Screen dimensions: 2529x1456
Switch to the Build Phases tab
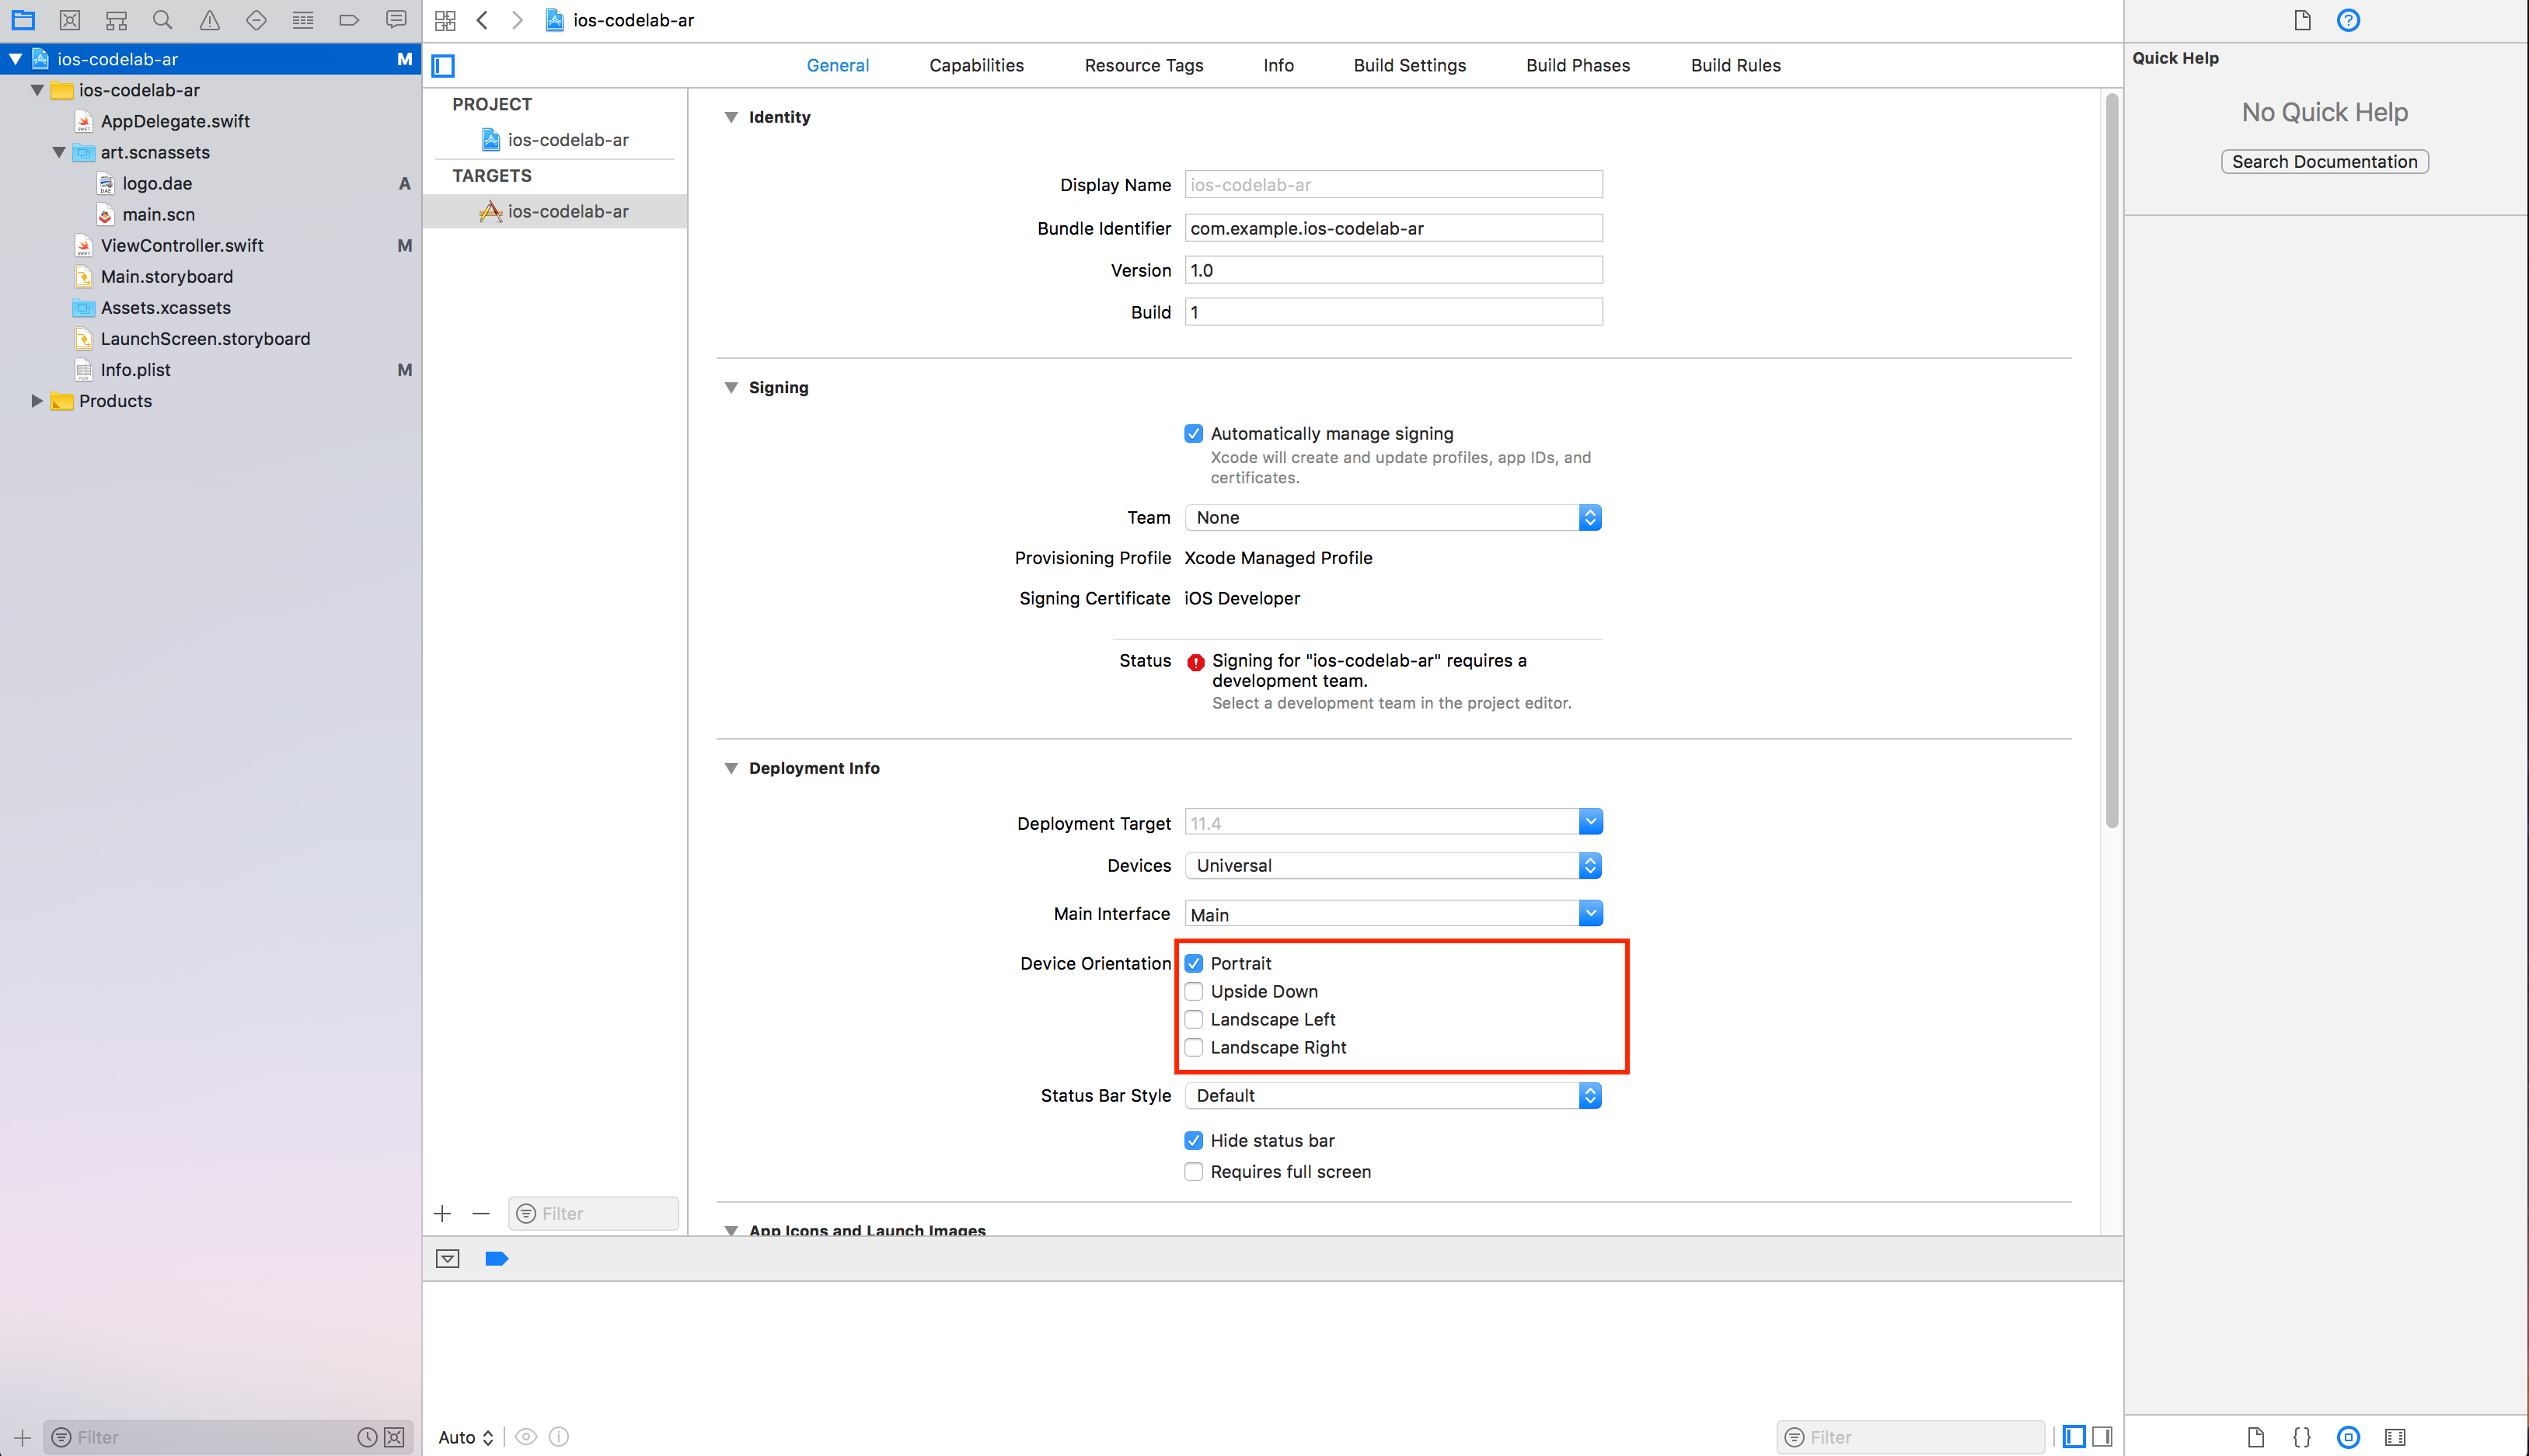(1578, 65)
